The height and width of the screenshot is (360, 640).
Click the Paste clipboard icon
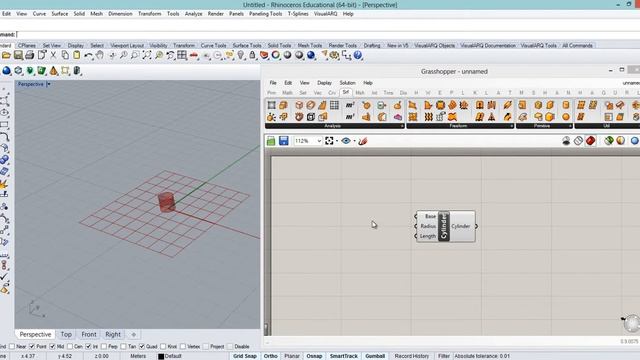76,55
